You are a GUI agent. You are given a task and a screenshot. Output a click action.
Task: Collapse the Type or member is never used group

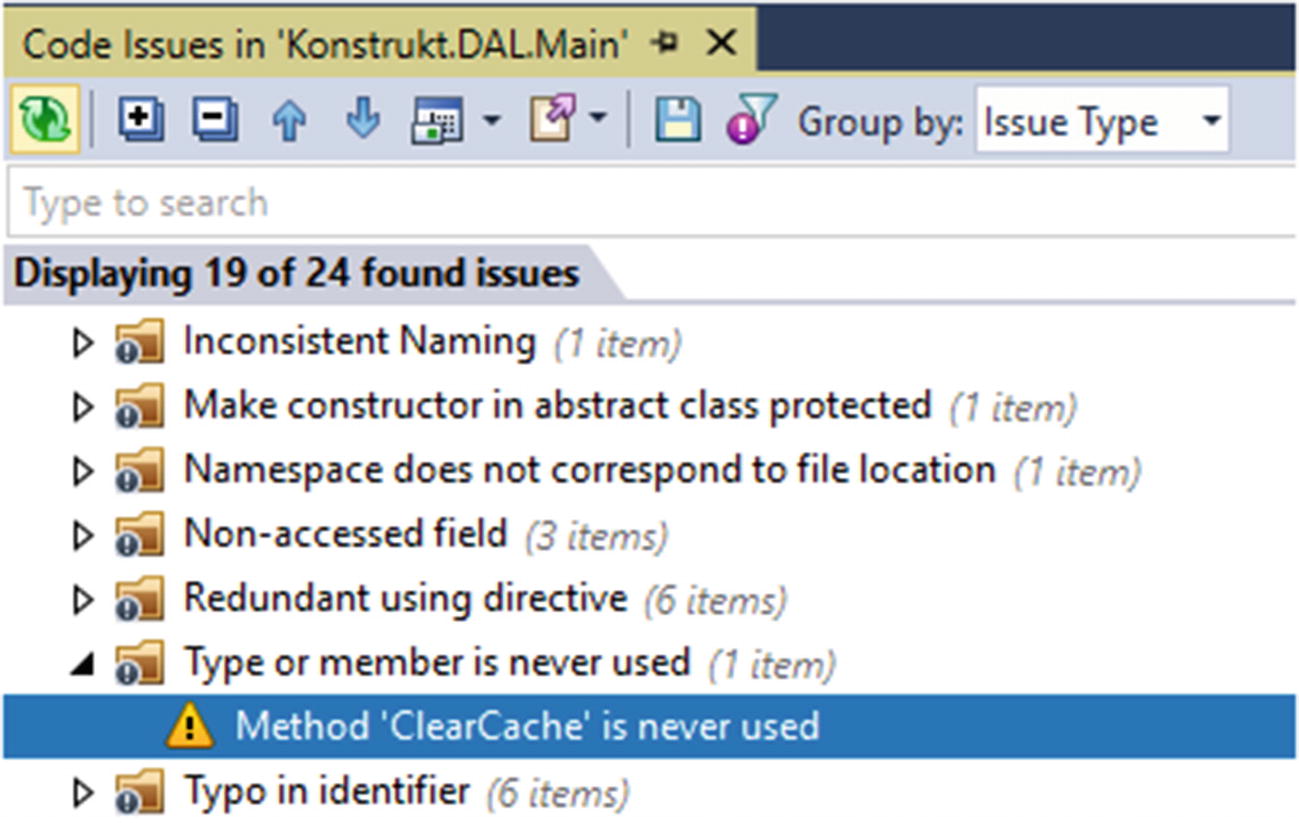click(x=82, y=664)
